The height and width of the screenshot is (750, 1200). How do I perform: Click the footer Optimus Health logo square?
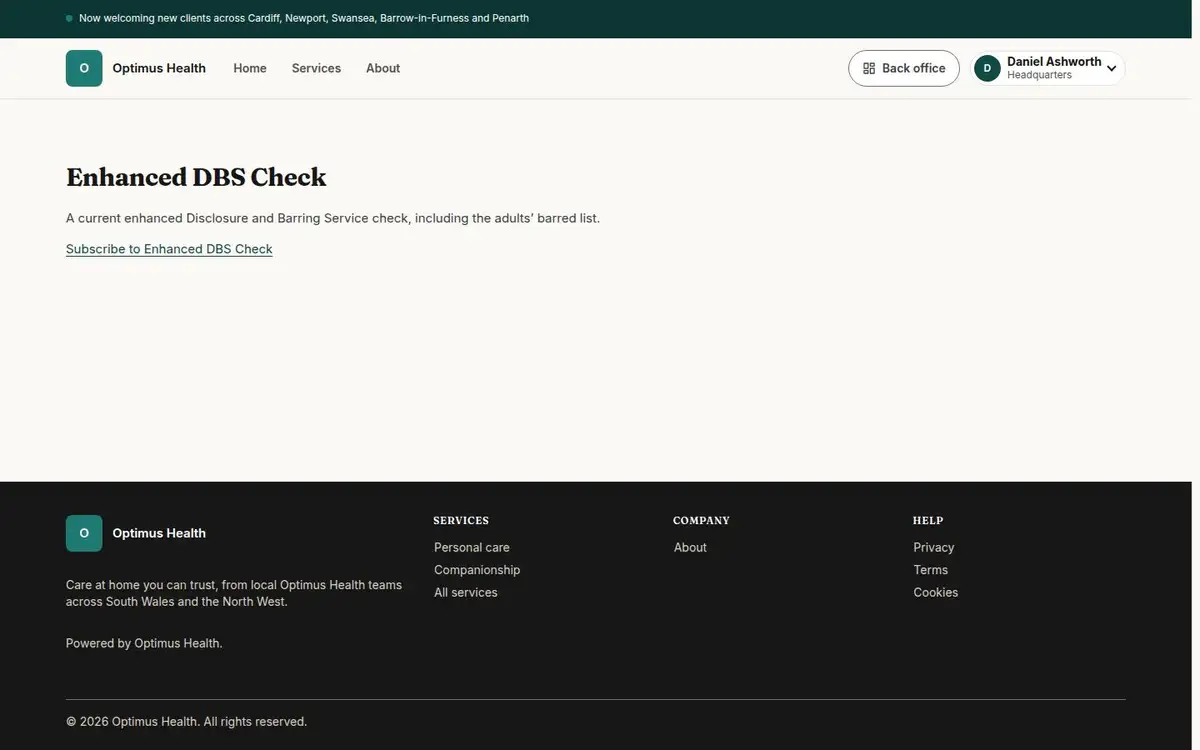pyautogui.click(x=84, y=533)
